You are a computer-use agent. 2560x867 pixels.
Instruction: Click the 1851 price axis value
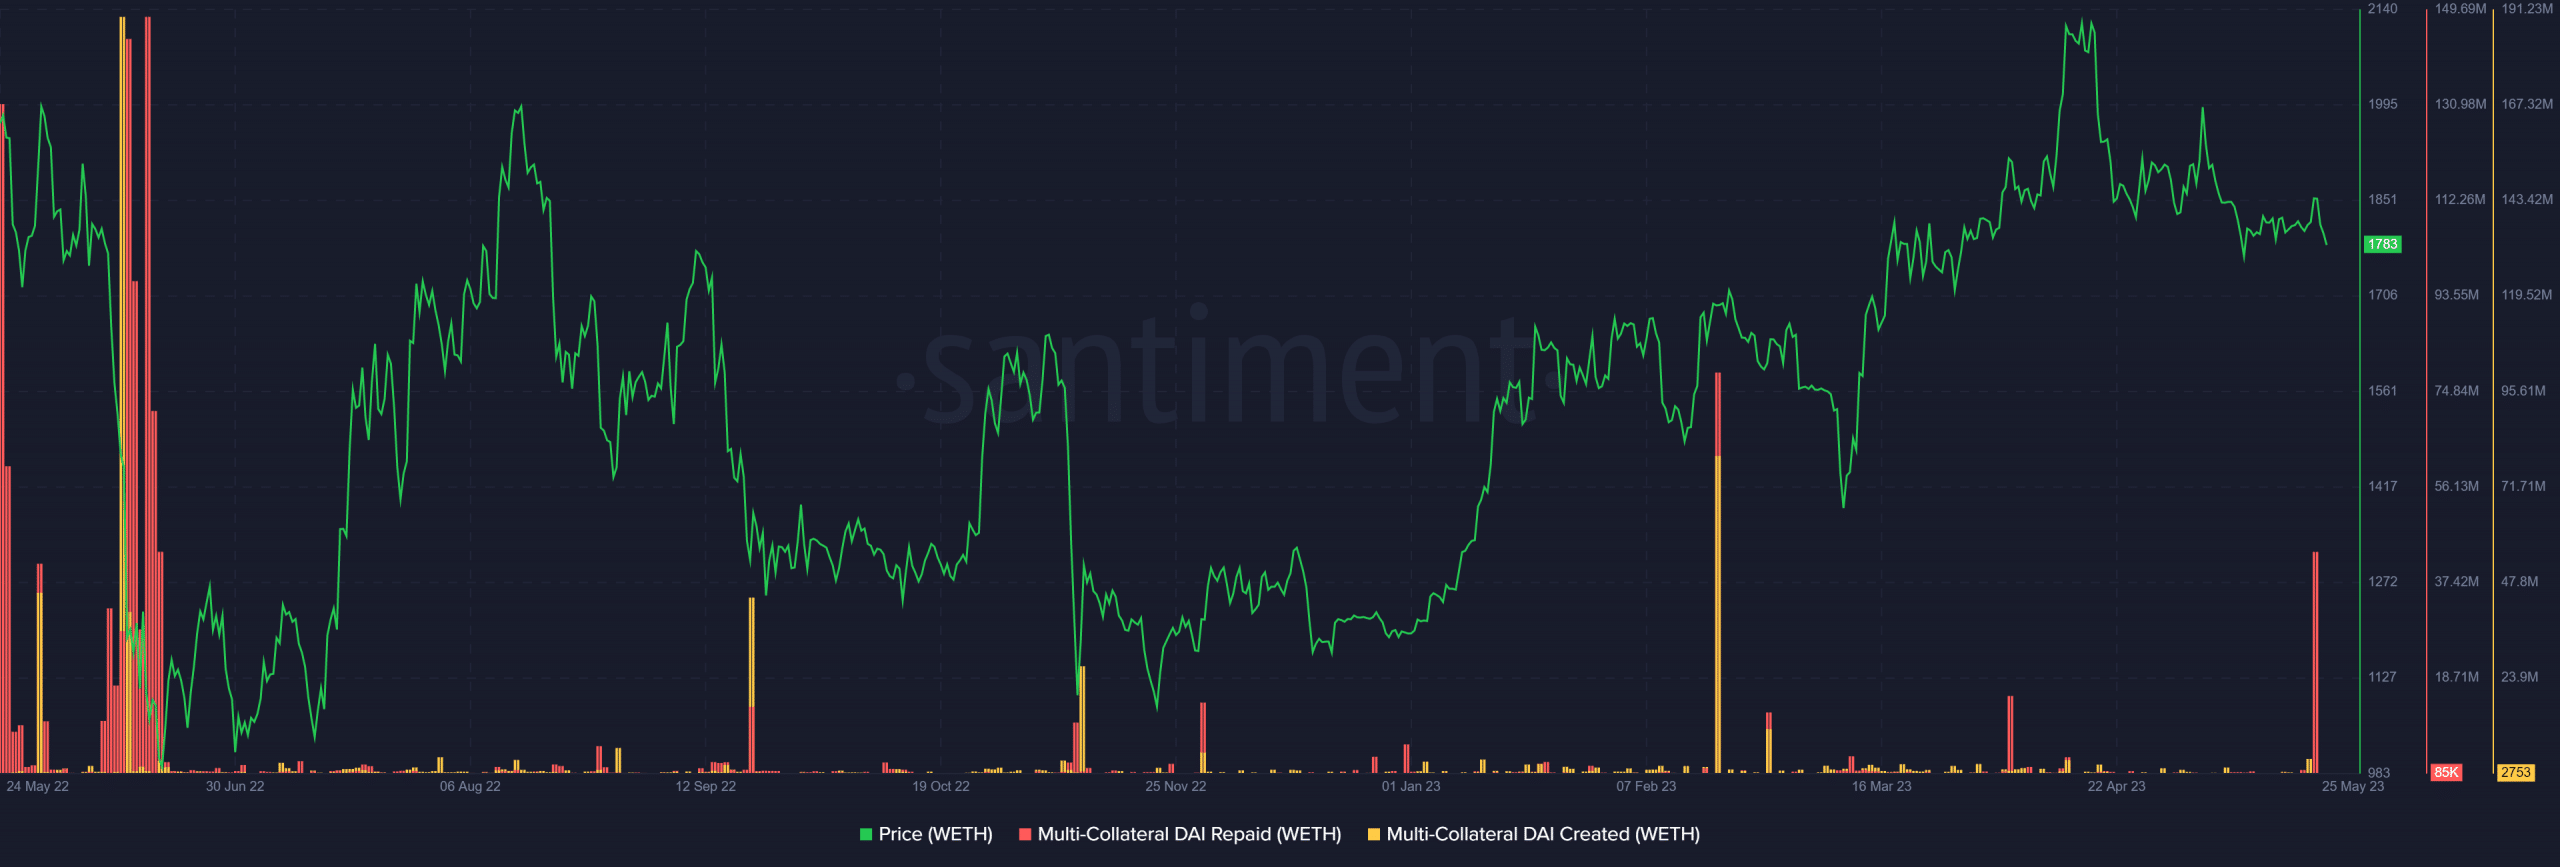click(2382, 199)
